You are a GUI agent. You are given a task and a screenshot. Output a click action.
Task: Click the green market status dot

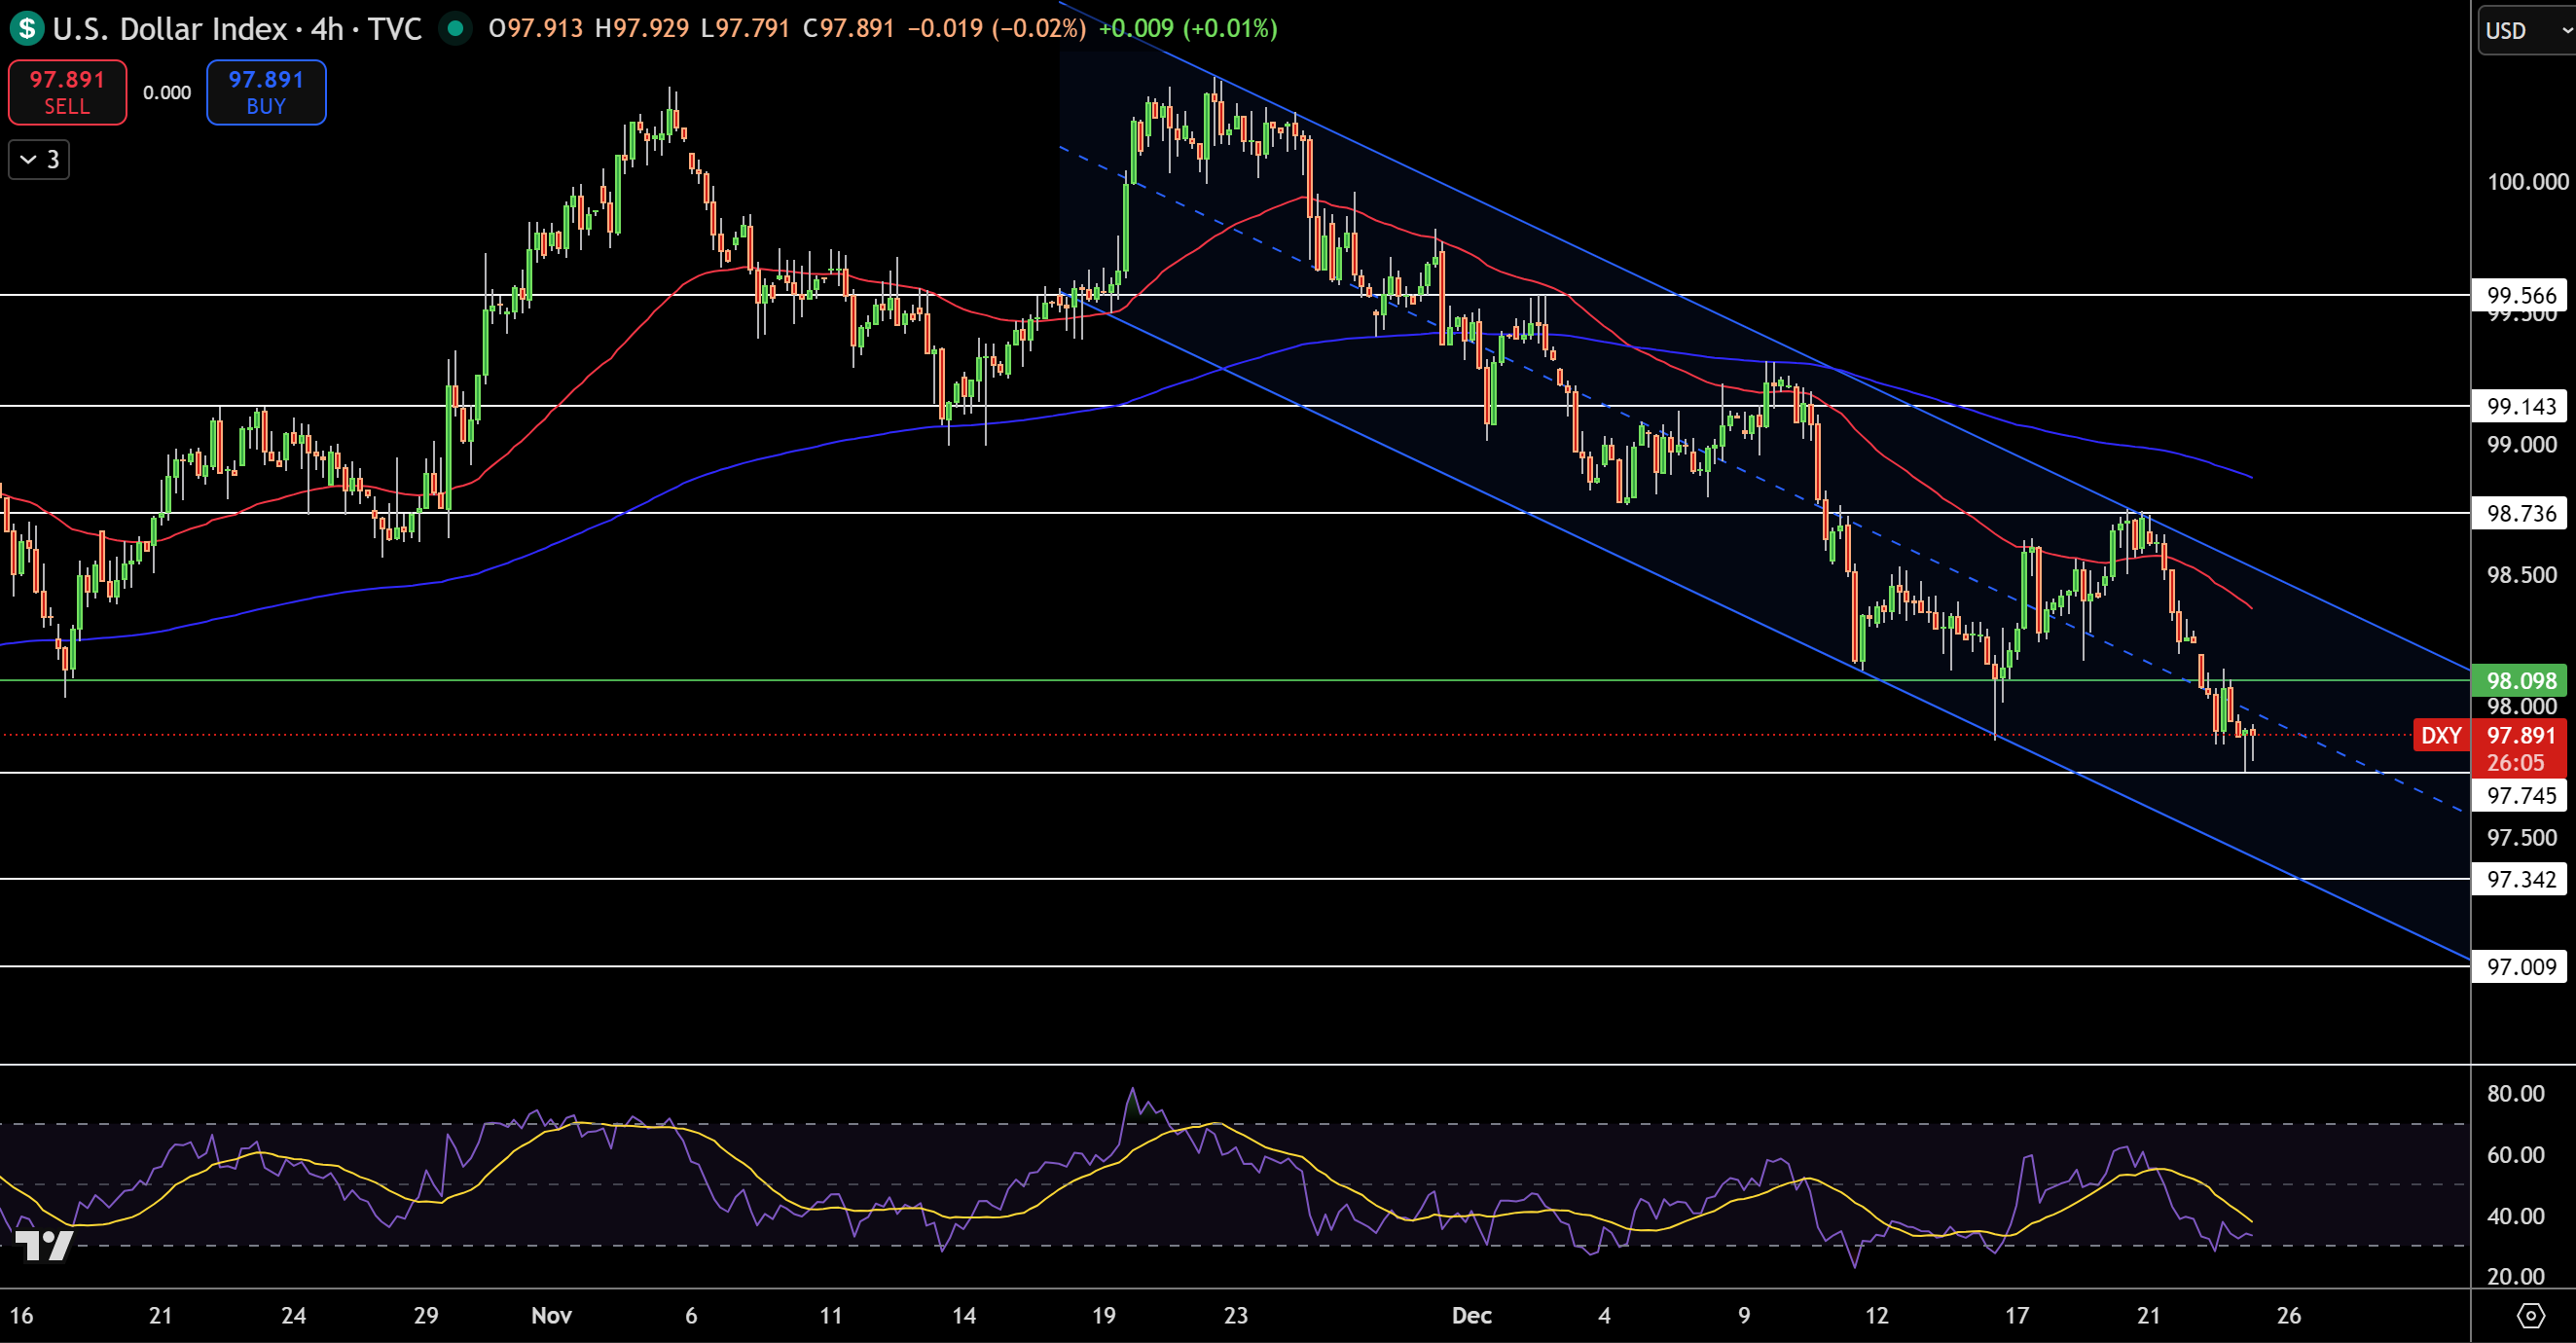pyautogui.click(x=455, y=28)
